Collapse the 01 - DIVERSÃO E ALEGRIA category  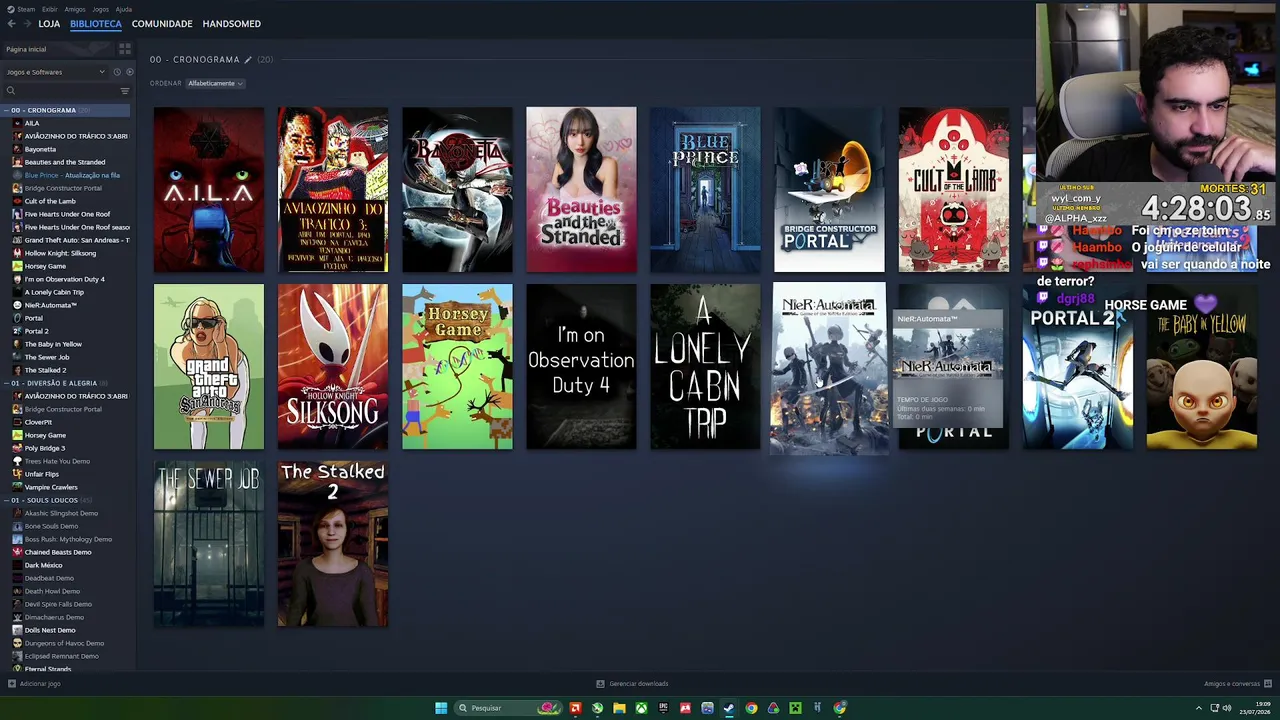coord(6,383)
